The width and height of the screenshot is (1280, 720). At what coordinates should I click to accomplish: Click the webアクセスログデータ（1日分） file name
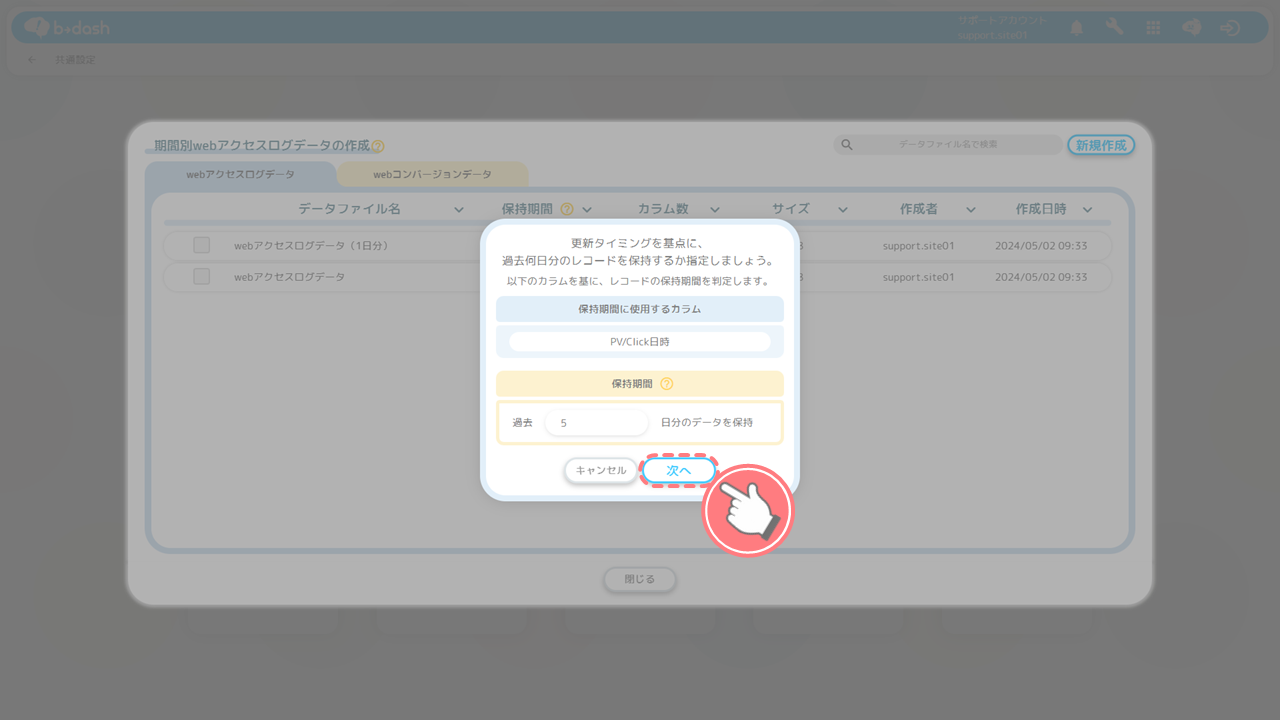click(311, 245)
